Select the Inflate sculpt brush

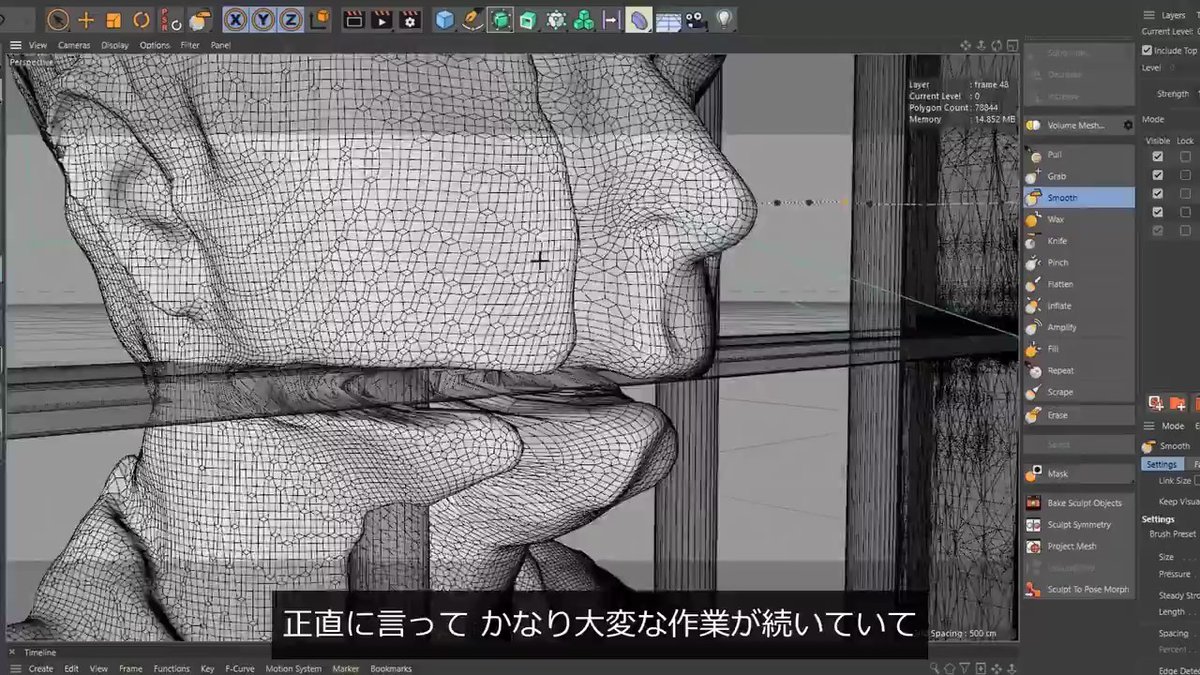pos(1059,306)
